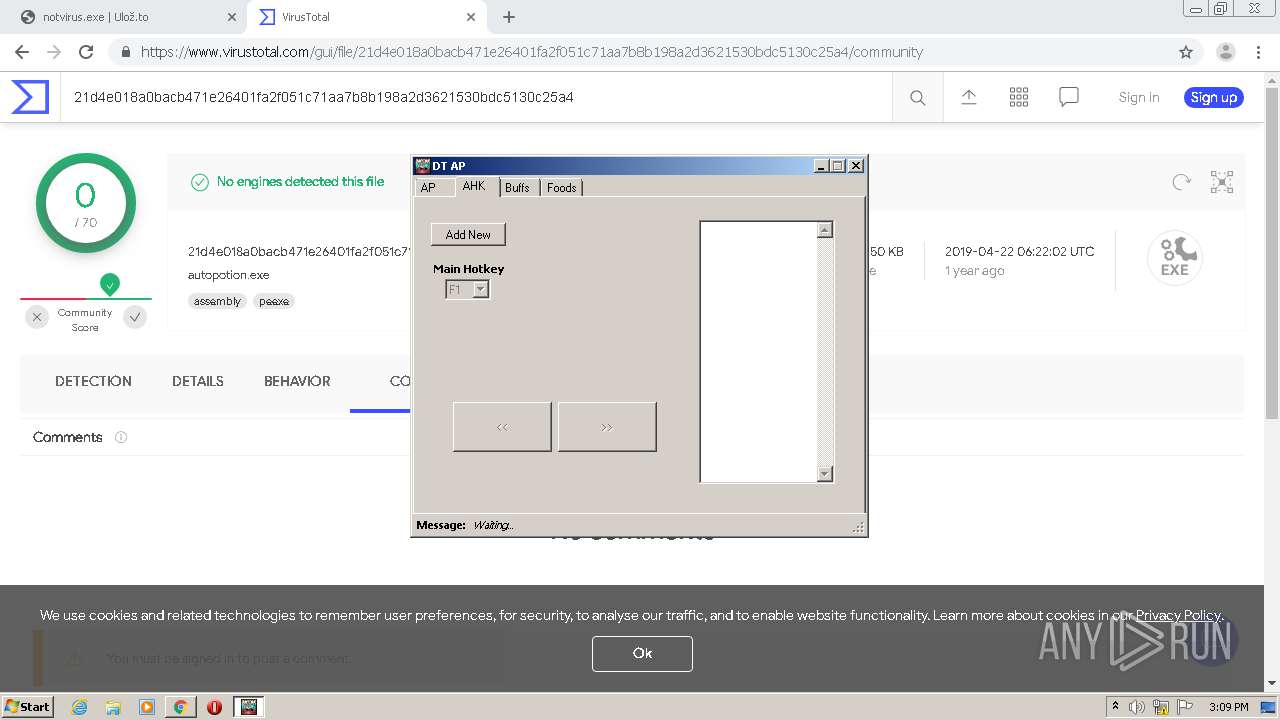
Task: Click the taskbar clock 3:09 PM
Action: pyautogui.click(x=1228, y=707)
